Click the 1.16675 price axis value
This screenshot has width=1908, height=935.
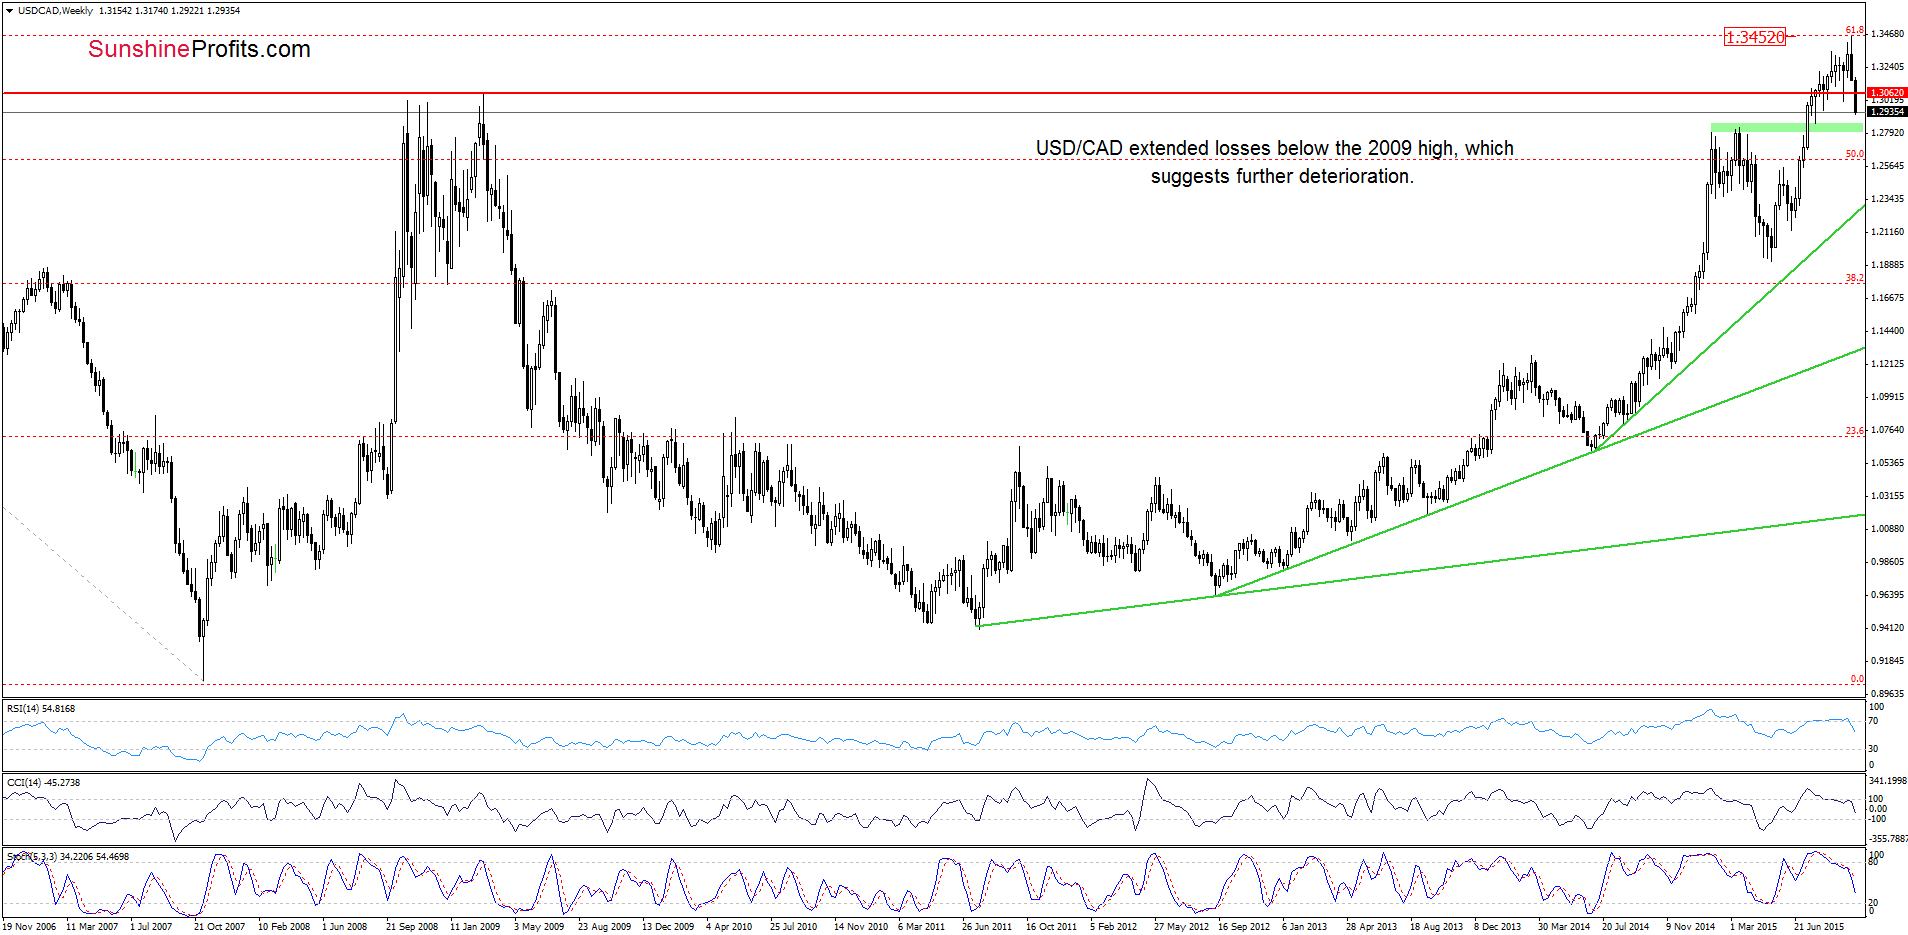tap(1887, 298)
